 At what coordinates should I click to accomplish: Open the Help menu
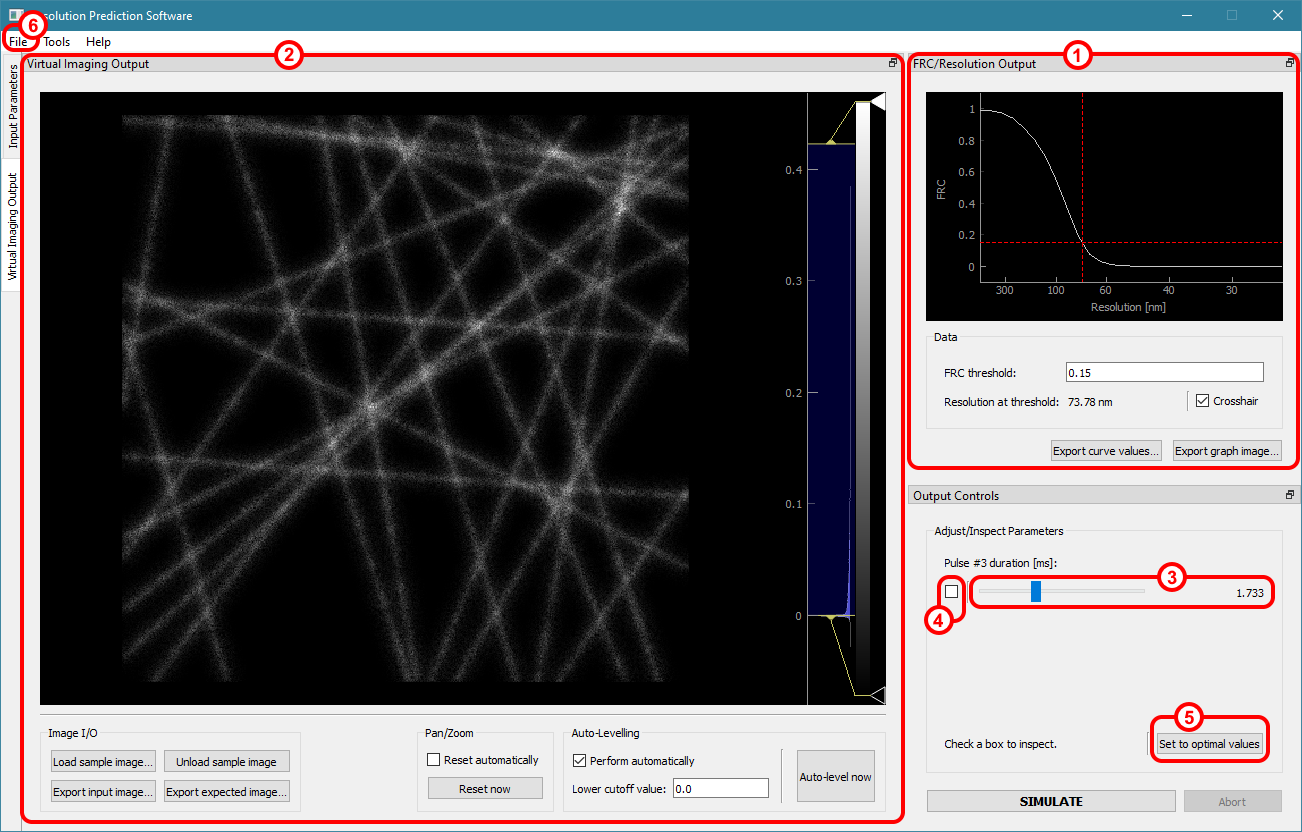pos(98,42)
